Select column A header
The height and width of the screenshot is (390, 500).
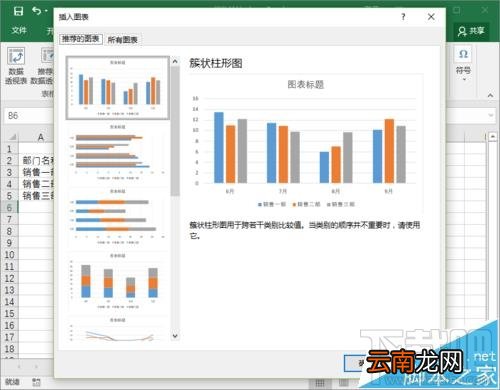point(40,137)
